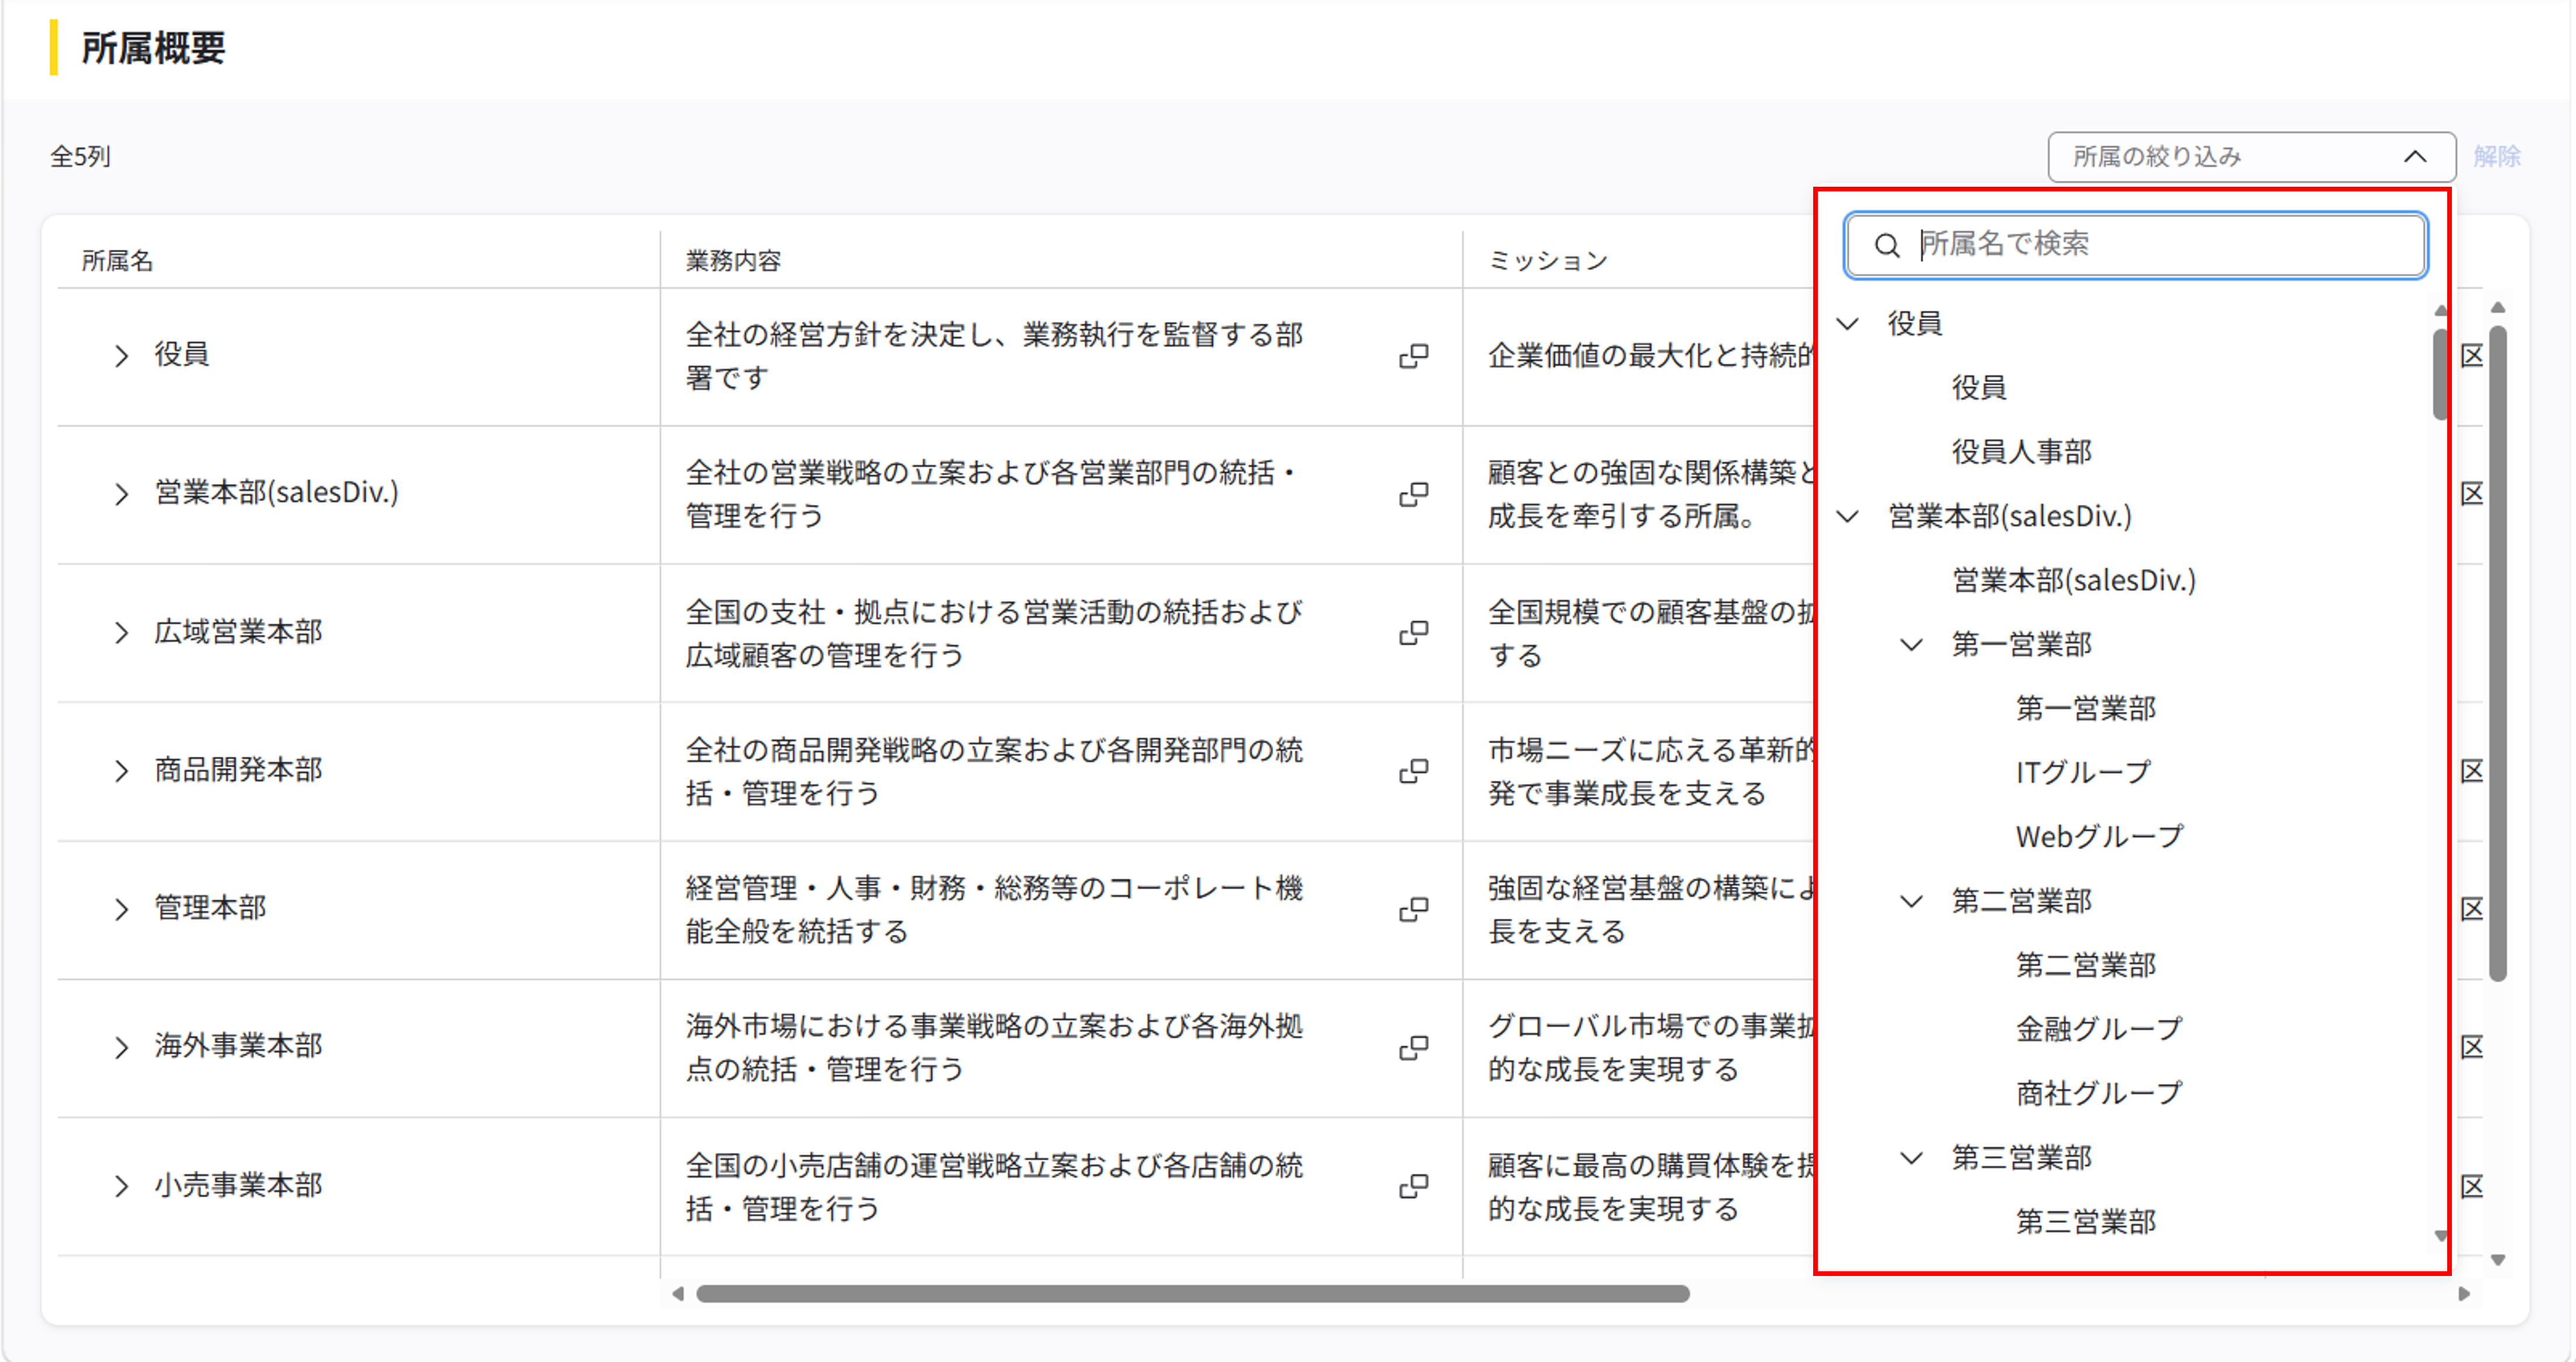
Task: Click the horizontal table scrollbar thumb
Action: coord(1192,1294)
